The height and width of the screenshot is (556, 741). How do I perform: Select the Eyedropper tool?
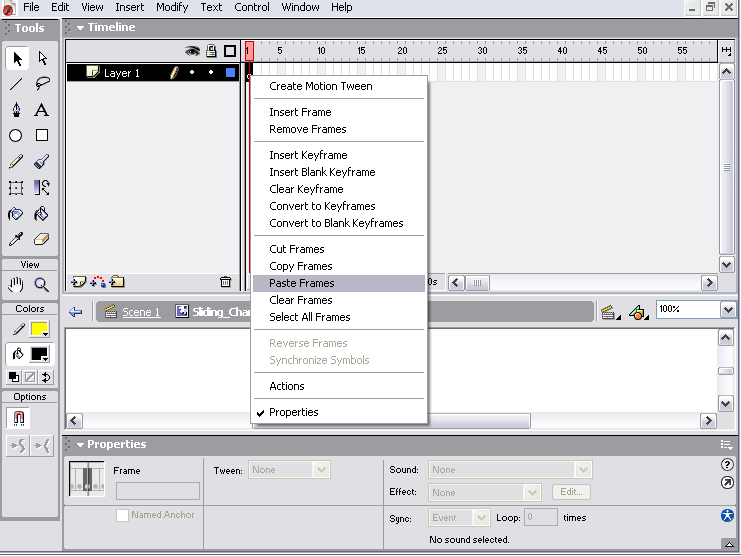(x=16, y=240)
